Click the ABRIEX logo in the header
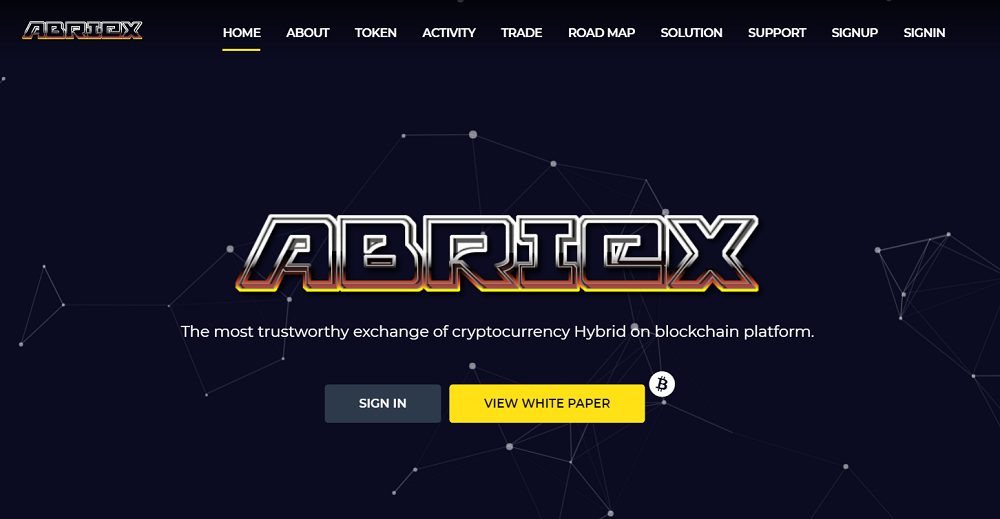This screenshot has width=1000, height=519. [x=82, y=30]
